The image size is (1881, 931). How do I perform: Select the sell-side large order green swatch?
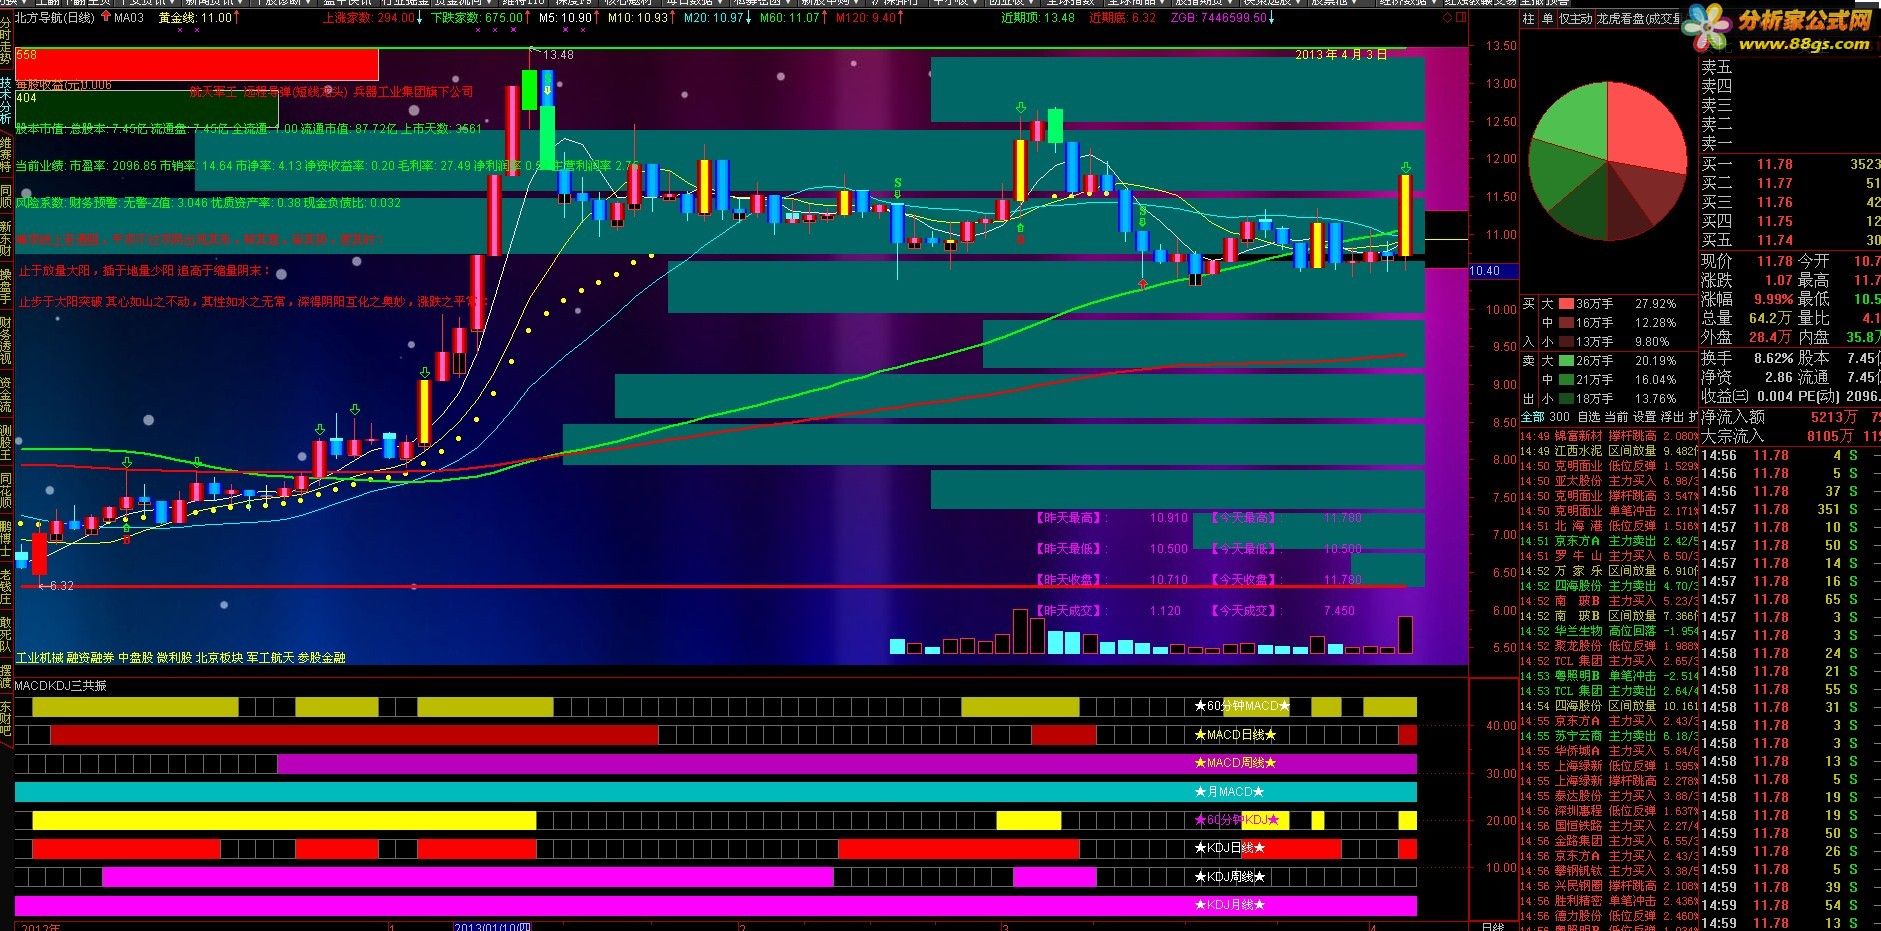point(1566,361)
